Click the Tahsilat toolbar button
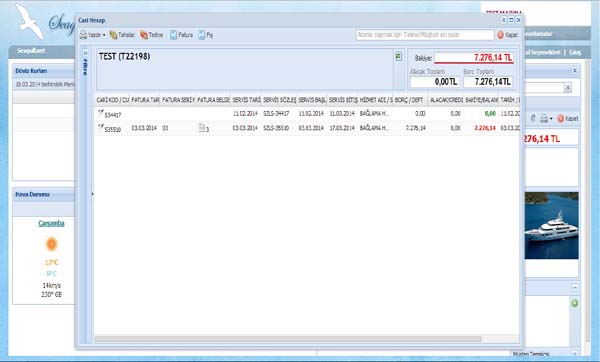 (122, 35)
